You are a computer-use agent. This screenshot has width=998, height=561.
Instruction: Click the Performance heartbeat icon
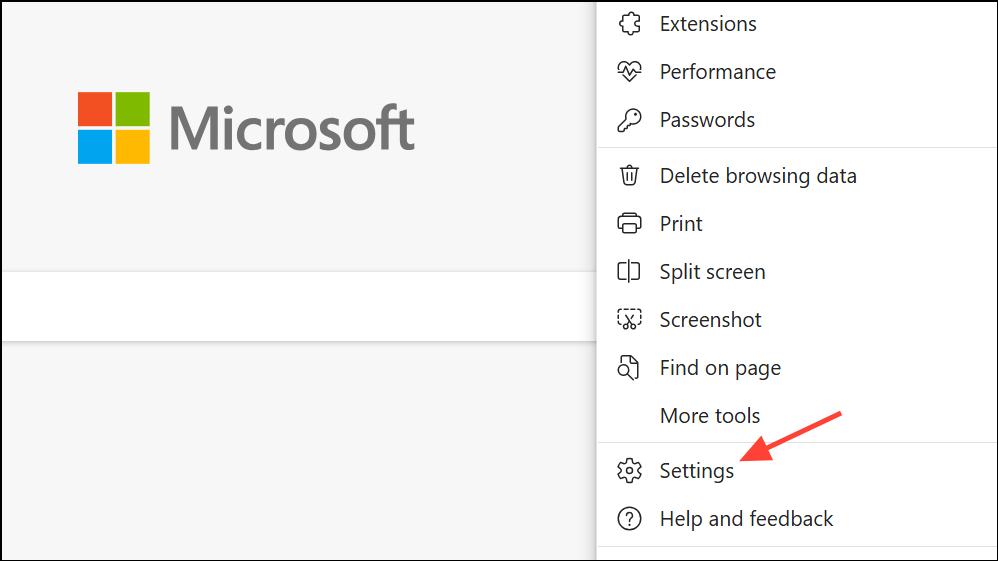629,71
